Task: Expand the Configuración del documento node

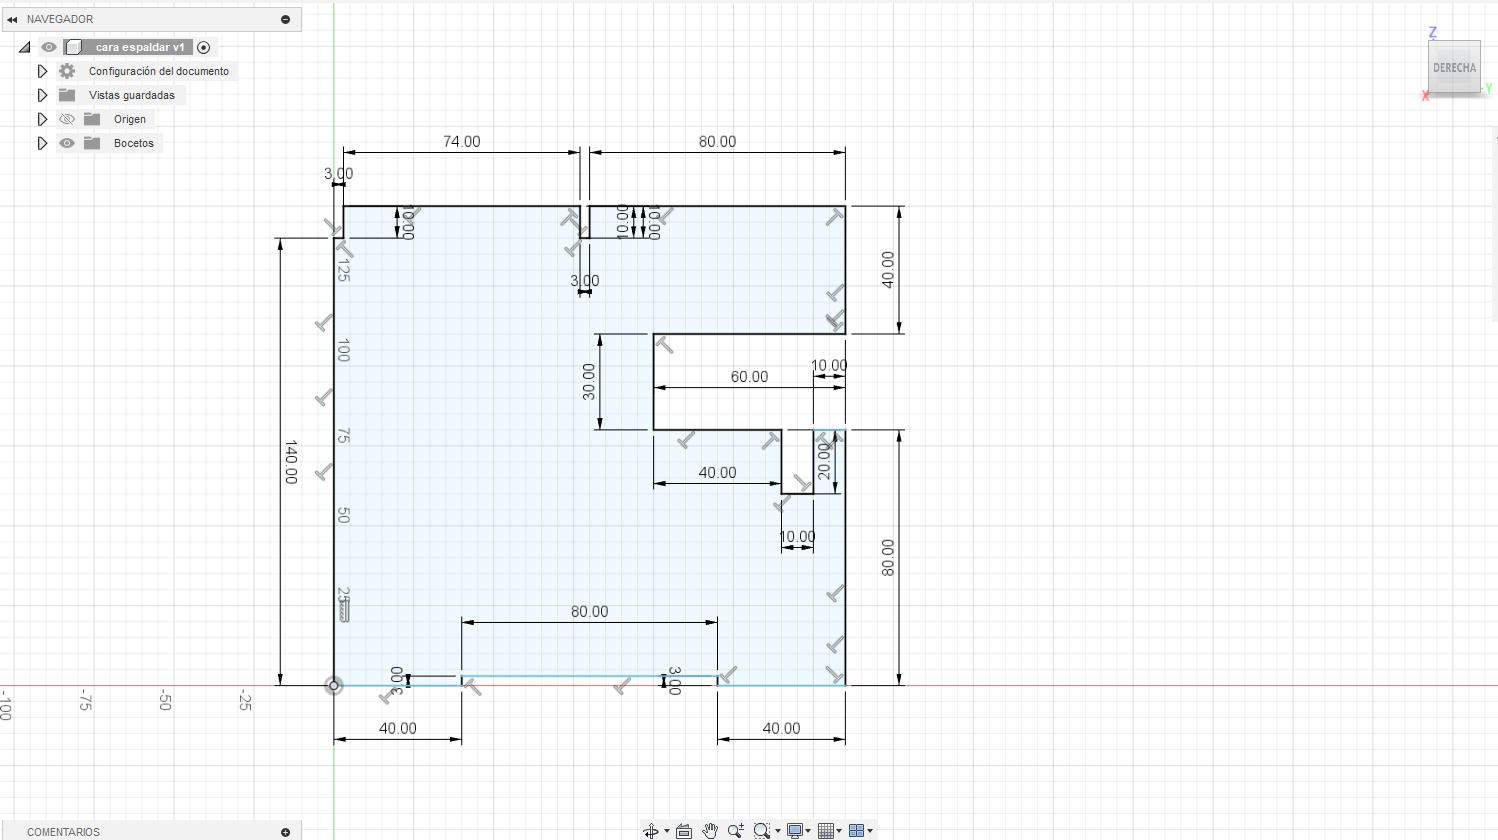Action: tap(42, 71)
